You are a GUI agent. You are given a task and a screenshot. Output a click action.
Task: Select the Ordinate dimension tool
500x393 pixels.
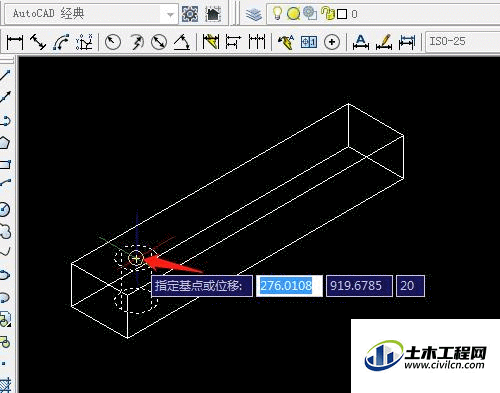point(84,42)
